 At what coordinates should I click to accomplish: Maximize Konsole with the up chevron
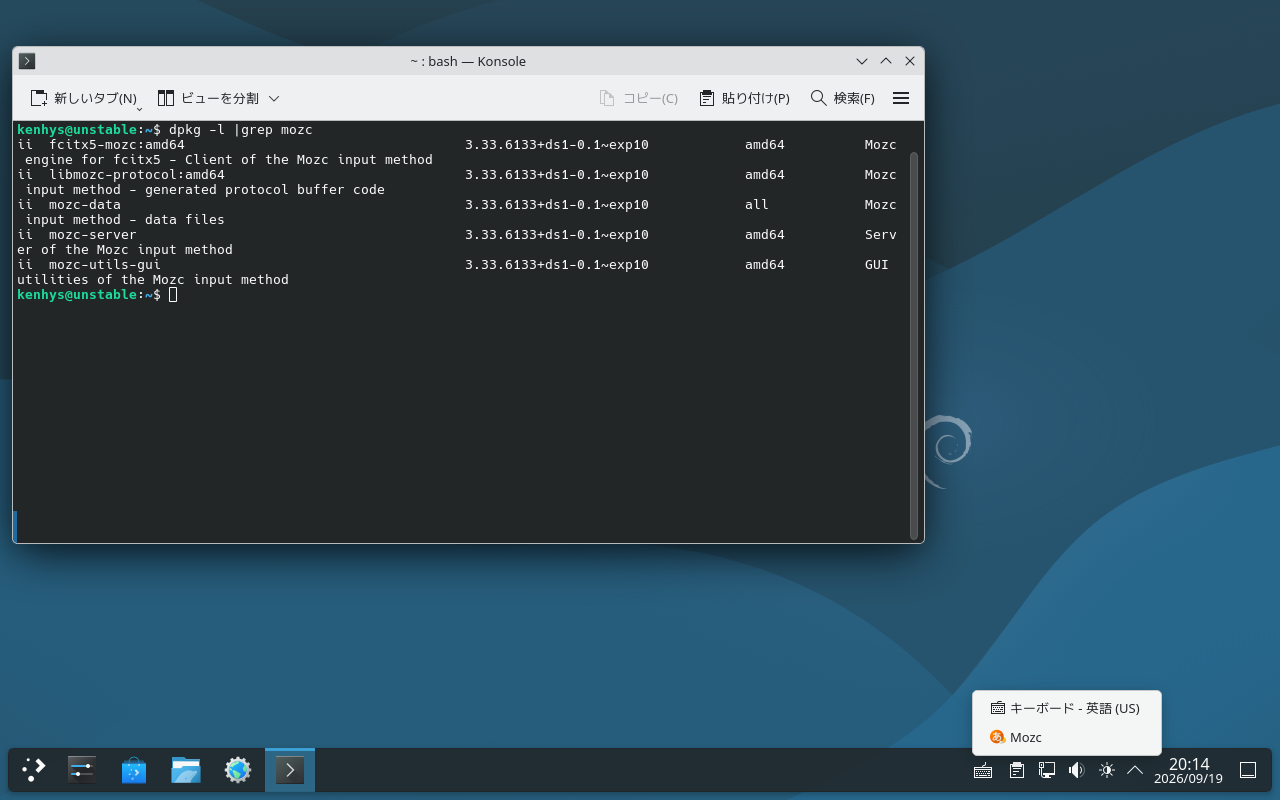(886, 61)
